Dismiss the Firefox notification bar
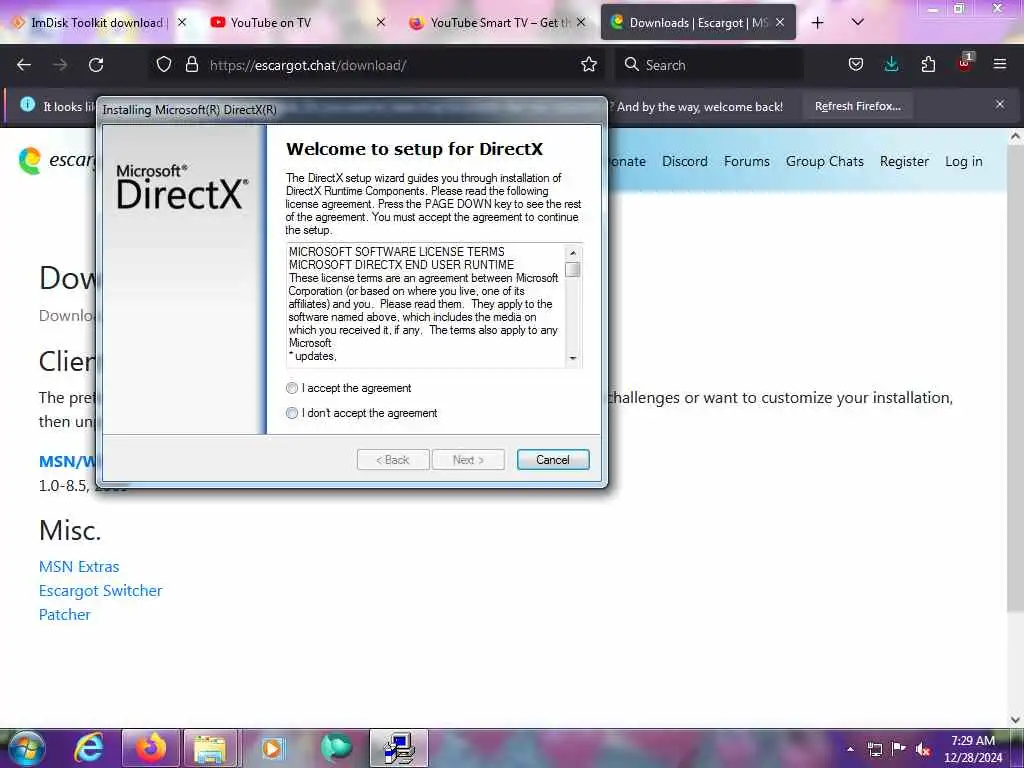This screenshot has width=1024, height=768. click(999, 104)
